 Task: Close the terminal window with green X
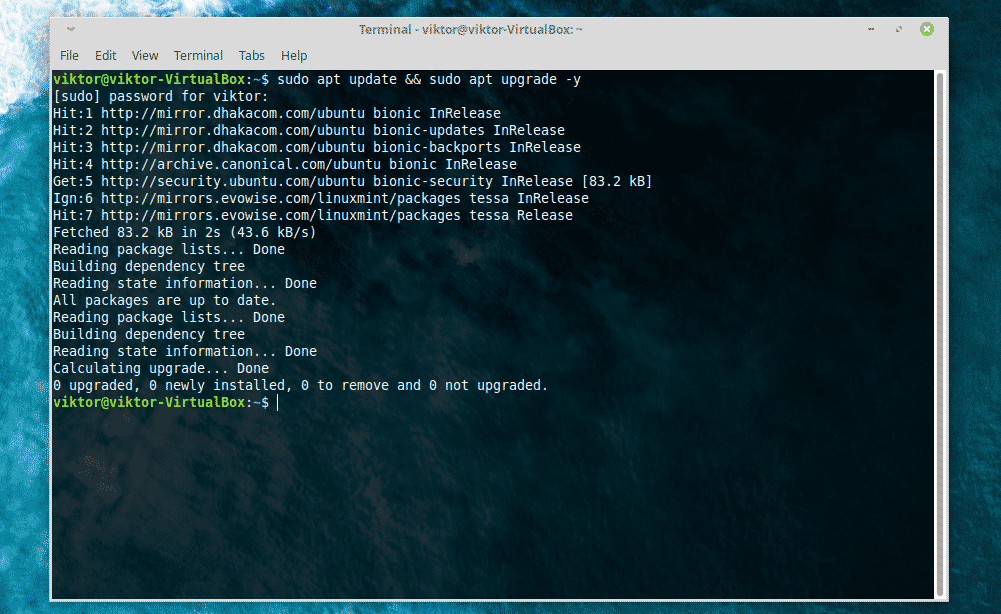click(x=927, y=29)
